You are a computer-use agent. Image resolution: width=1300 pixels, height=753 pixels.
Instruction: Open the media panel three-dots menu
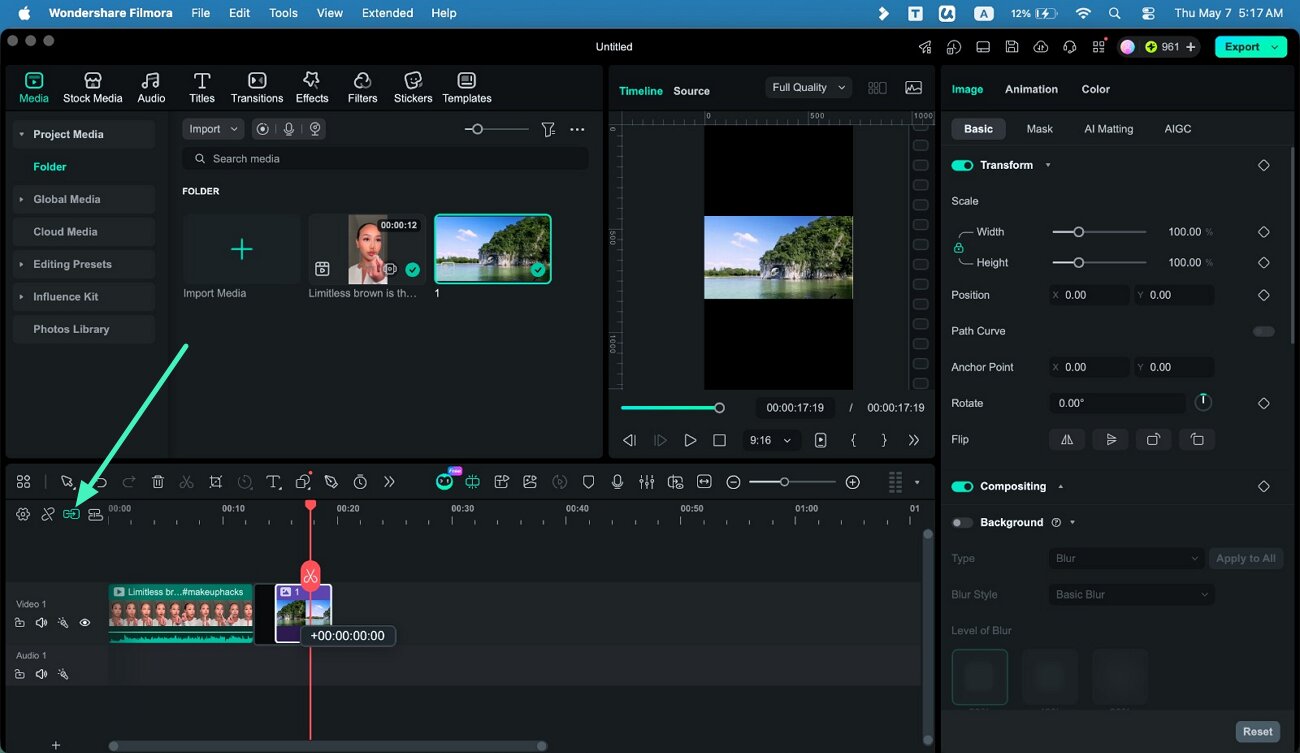[x=577, y=129]
